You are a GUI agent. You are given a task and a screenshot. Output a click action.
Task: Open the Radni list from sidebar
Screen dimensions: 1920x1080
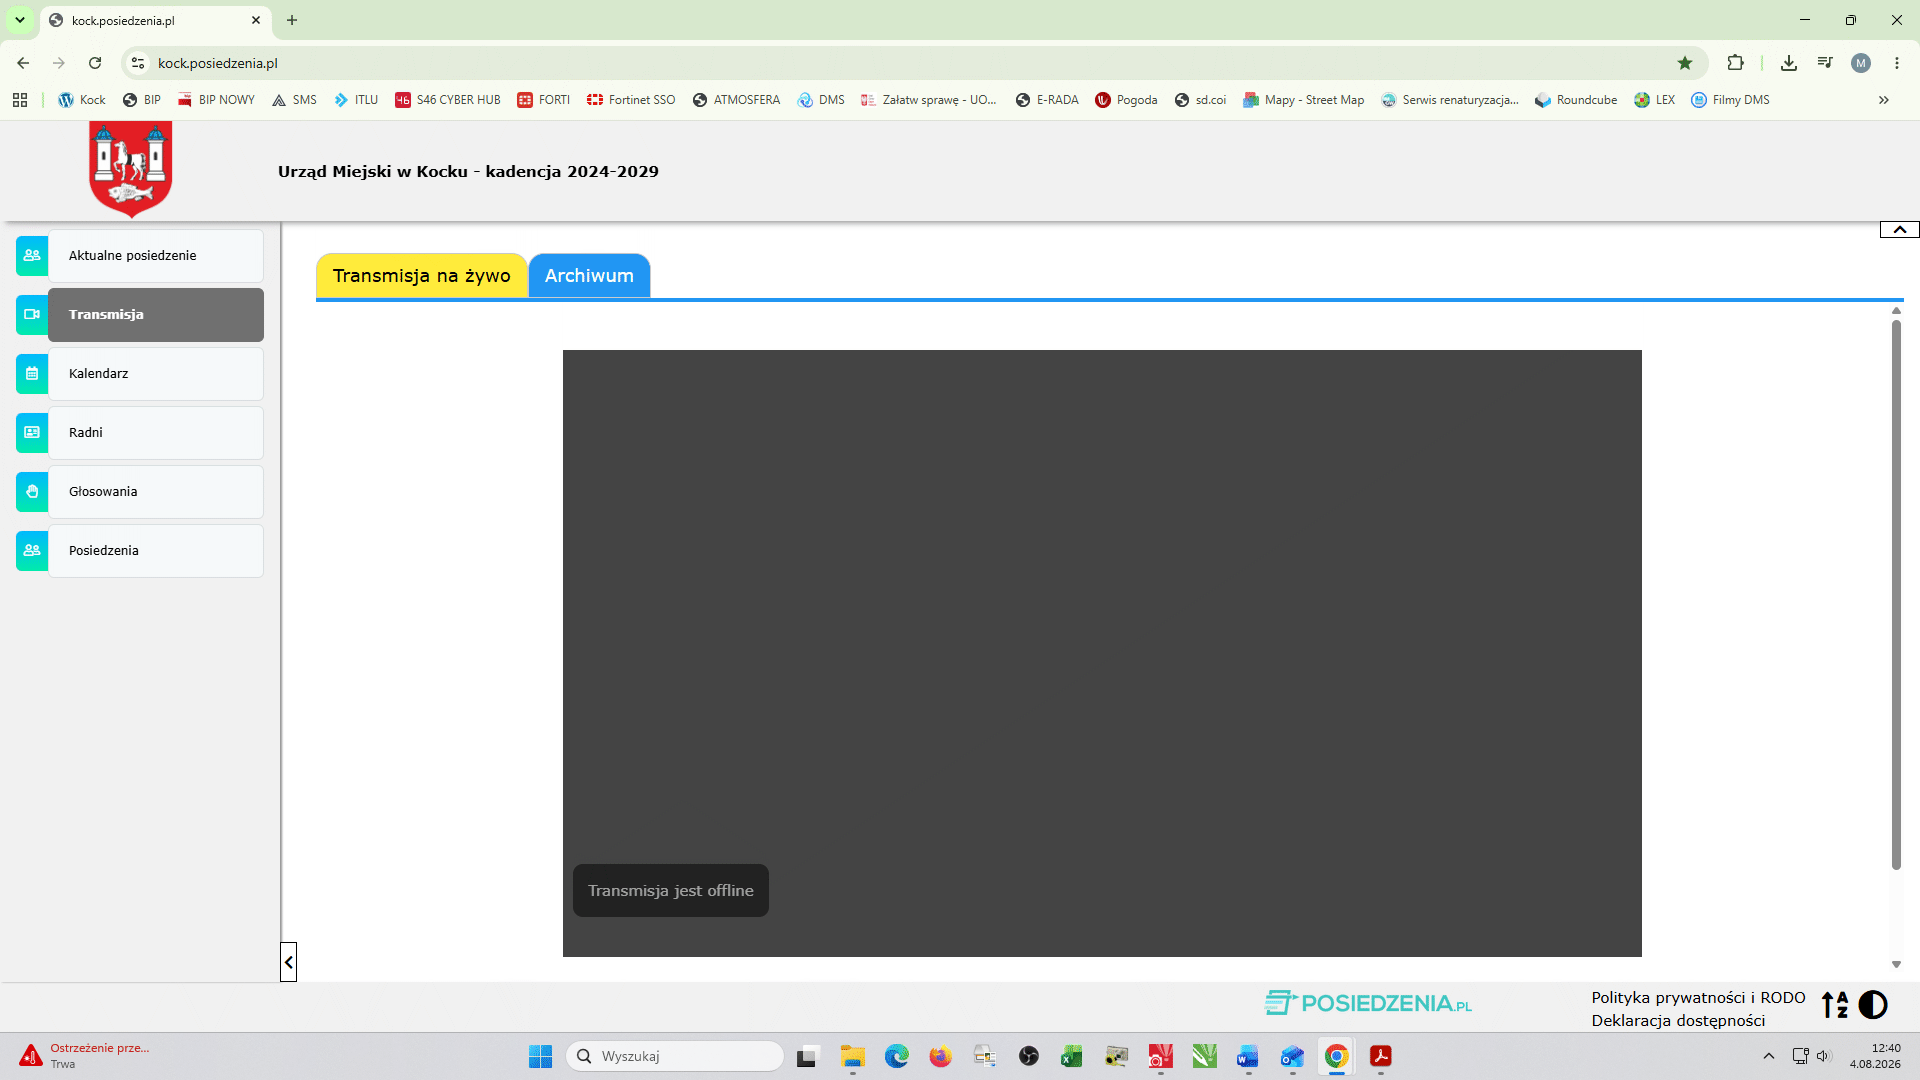156,433
